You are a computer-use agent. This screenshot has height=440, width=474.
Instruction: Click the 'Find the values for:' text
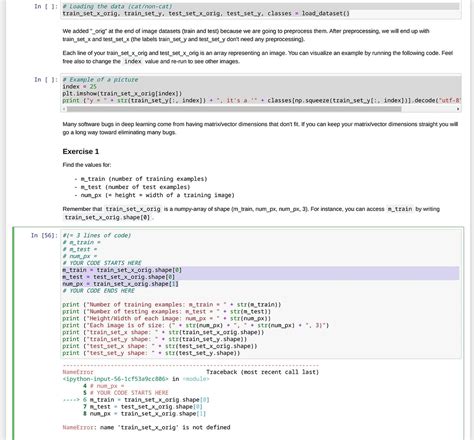[x=87, y=165]
